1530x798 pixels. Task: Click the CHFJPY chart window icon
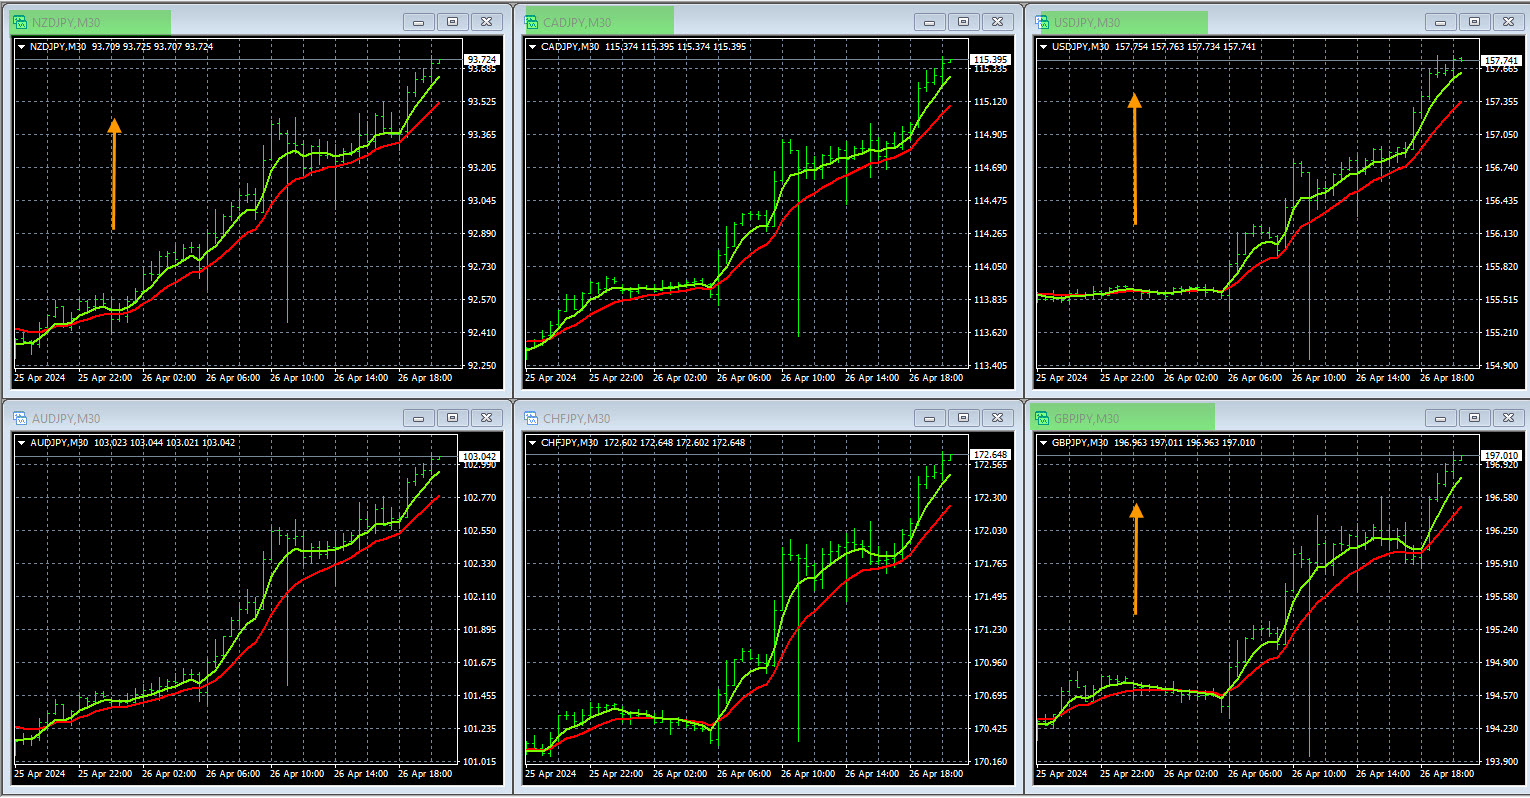[x=531, y=418]
